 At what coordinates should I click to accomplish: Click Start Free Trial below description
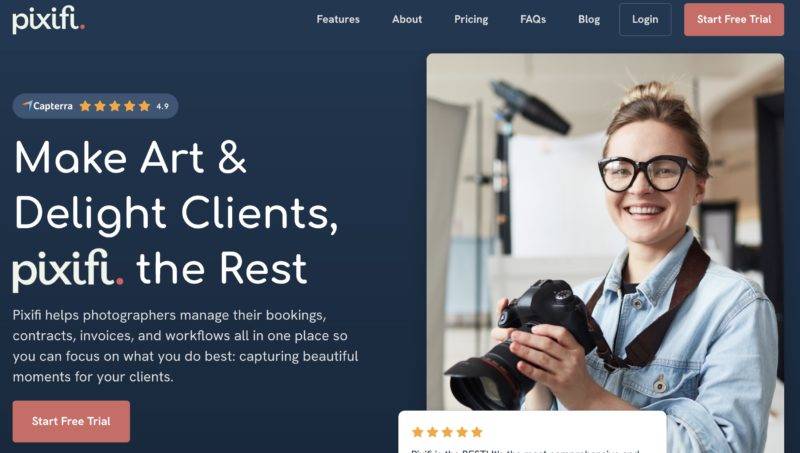tap(71, 421)
